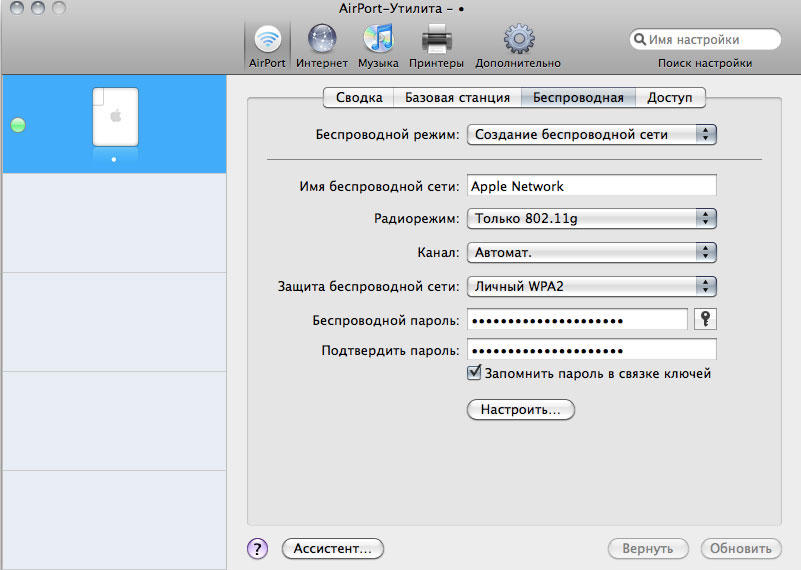
Task: Click the green status indicator in sidebar
Action: point(18,125)
